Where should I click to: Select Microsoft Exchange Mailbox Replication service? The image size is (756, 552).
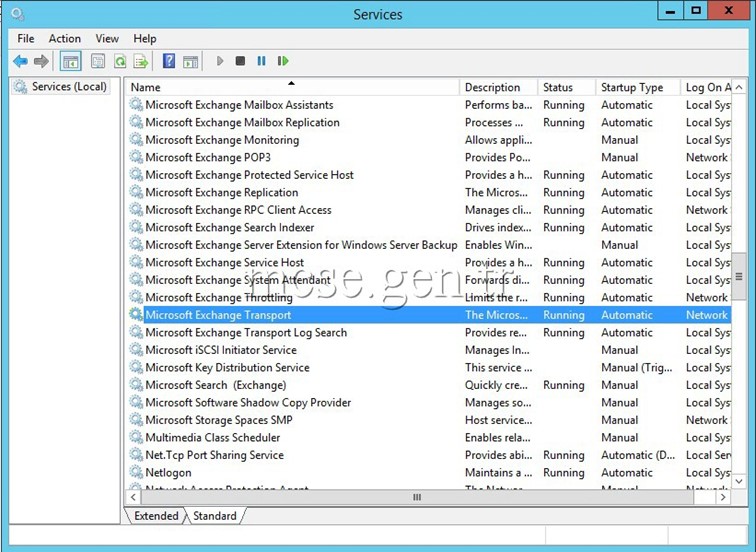click(429, 122)
